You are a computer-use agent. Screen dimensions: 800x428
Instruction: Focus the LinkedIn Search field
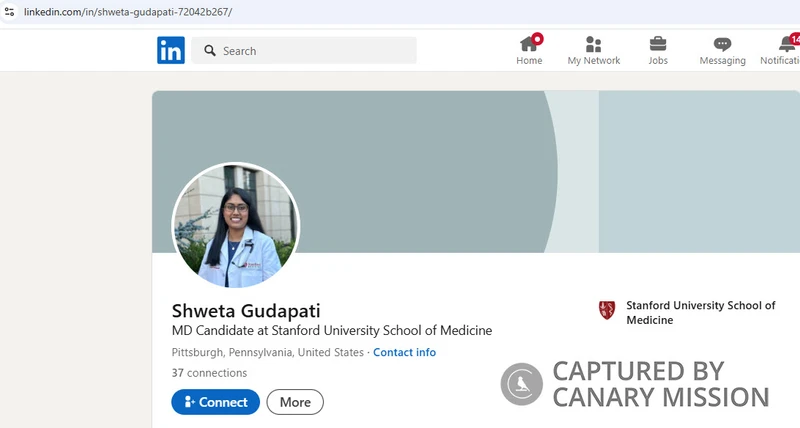(x=304, y=51)
